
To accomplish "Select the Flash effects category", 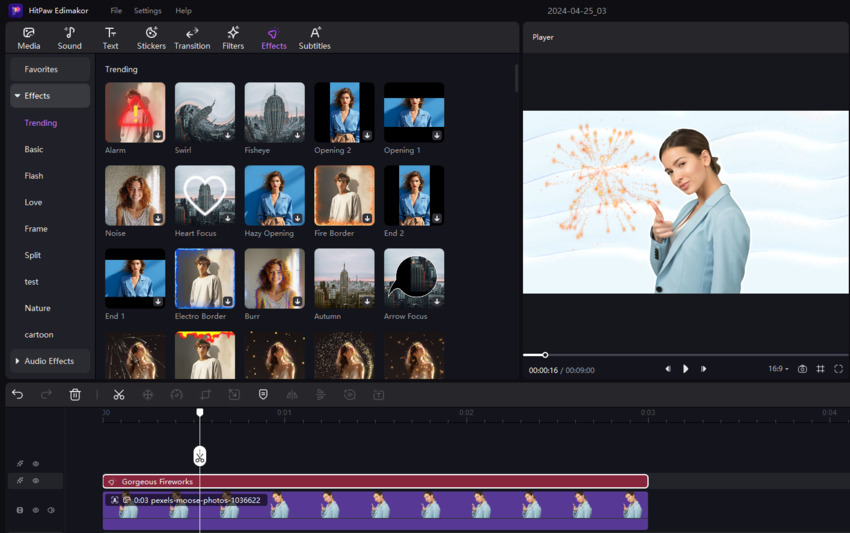I will [34, 176].
